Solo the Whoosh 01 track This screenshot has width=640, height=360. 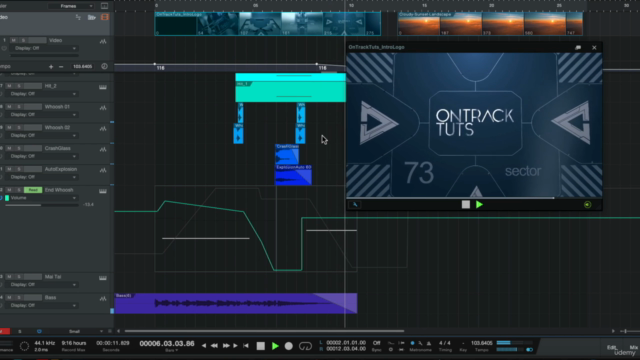(x=19, y=107)
